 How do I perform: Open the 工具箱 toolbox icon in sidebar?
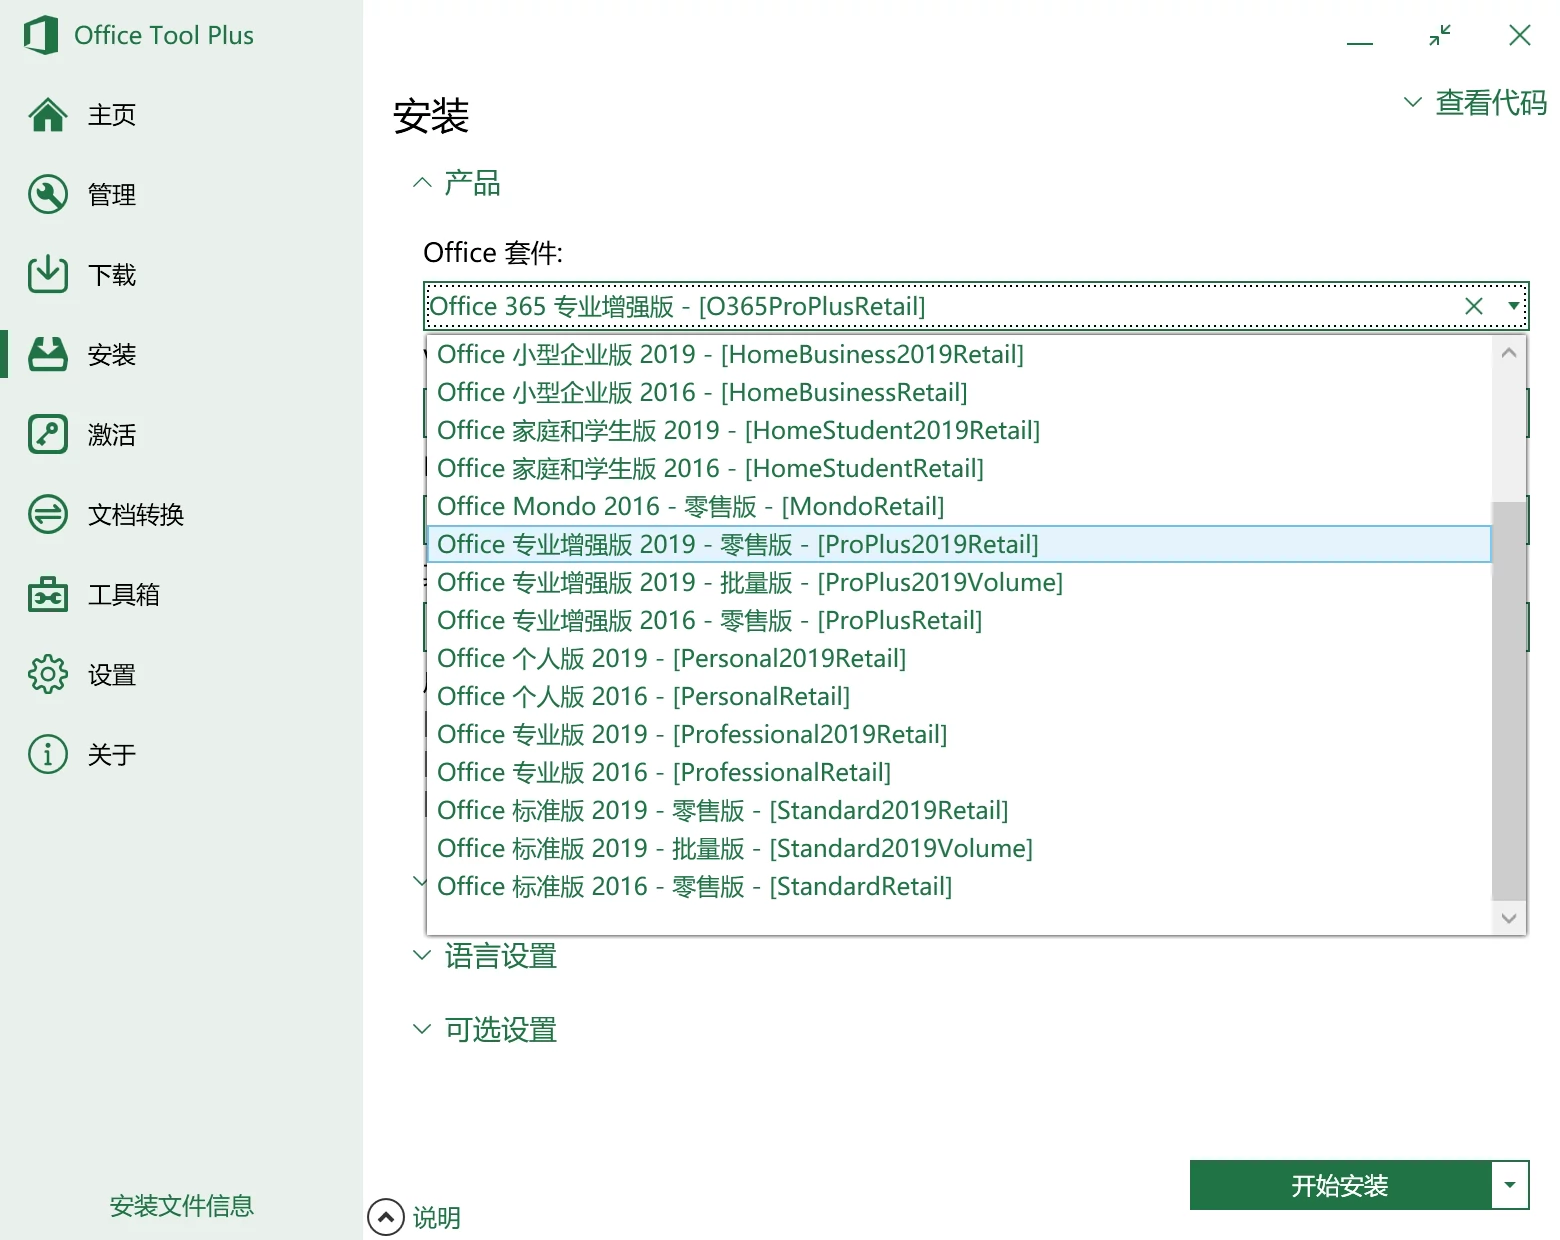[x=48, y=594]
